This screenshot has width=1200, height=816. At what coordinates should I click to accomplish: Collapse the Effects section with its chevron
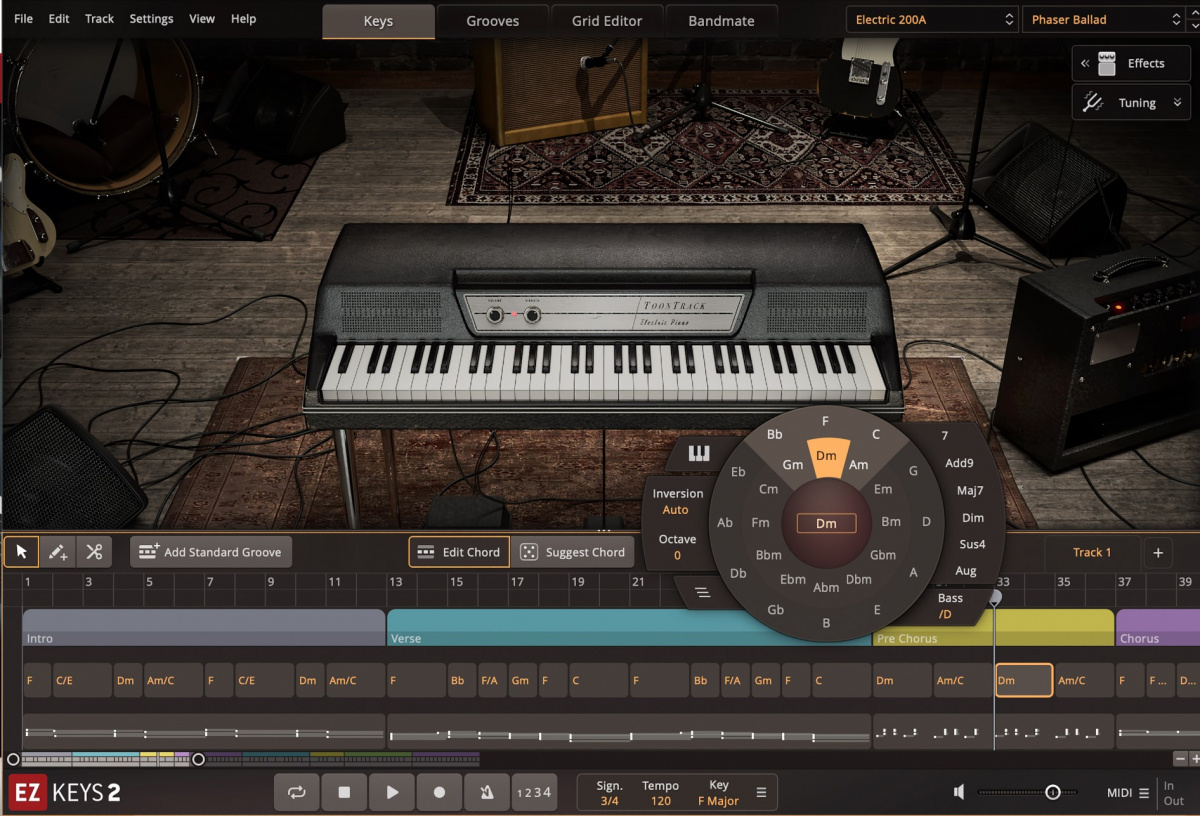coord(1084,63)
